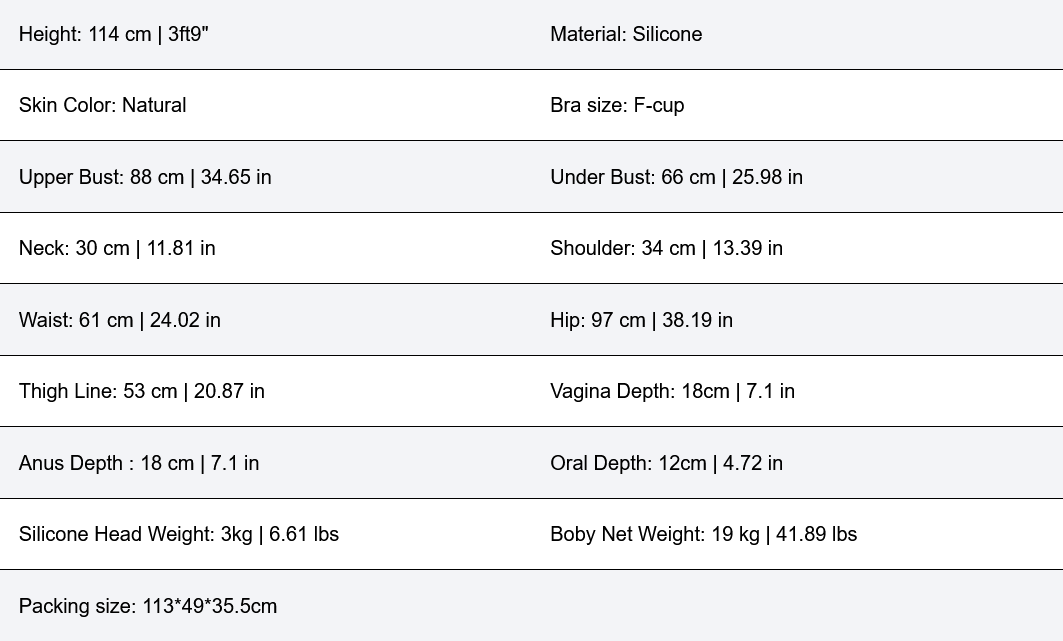
Task: Select the Under Bust measurement cell
Action: pos(676,177)
